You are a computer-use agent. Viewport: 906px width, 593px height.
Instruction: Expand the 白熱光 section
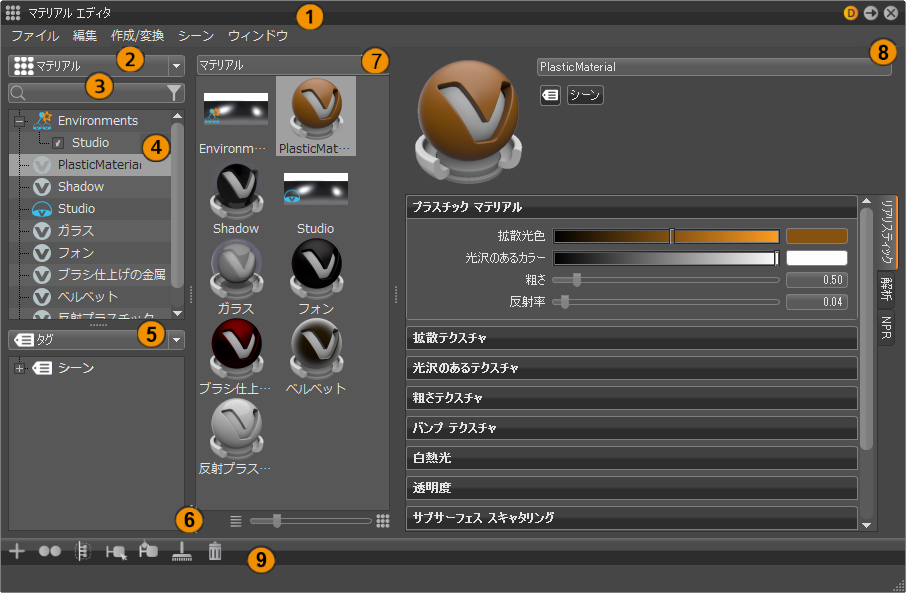pos(631,458)
